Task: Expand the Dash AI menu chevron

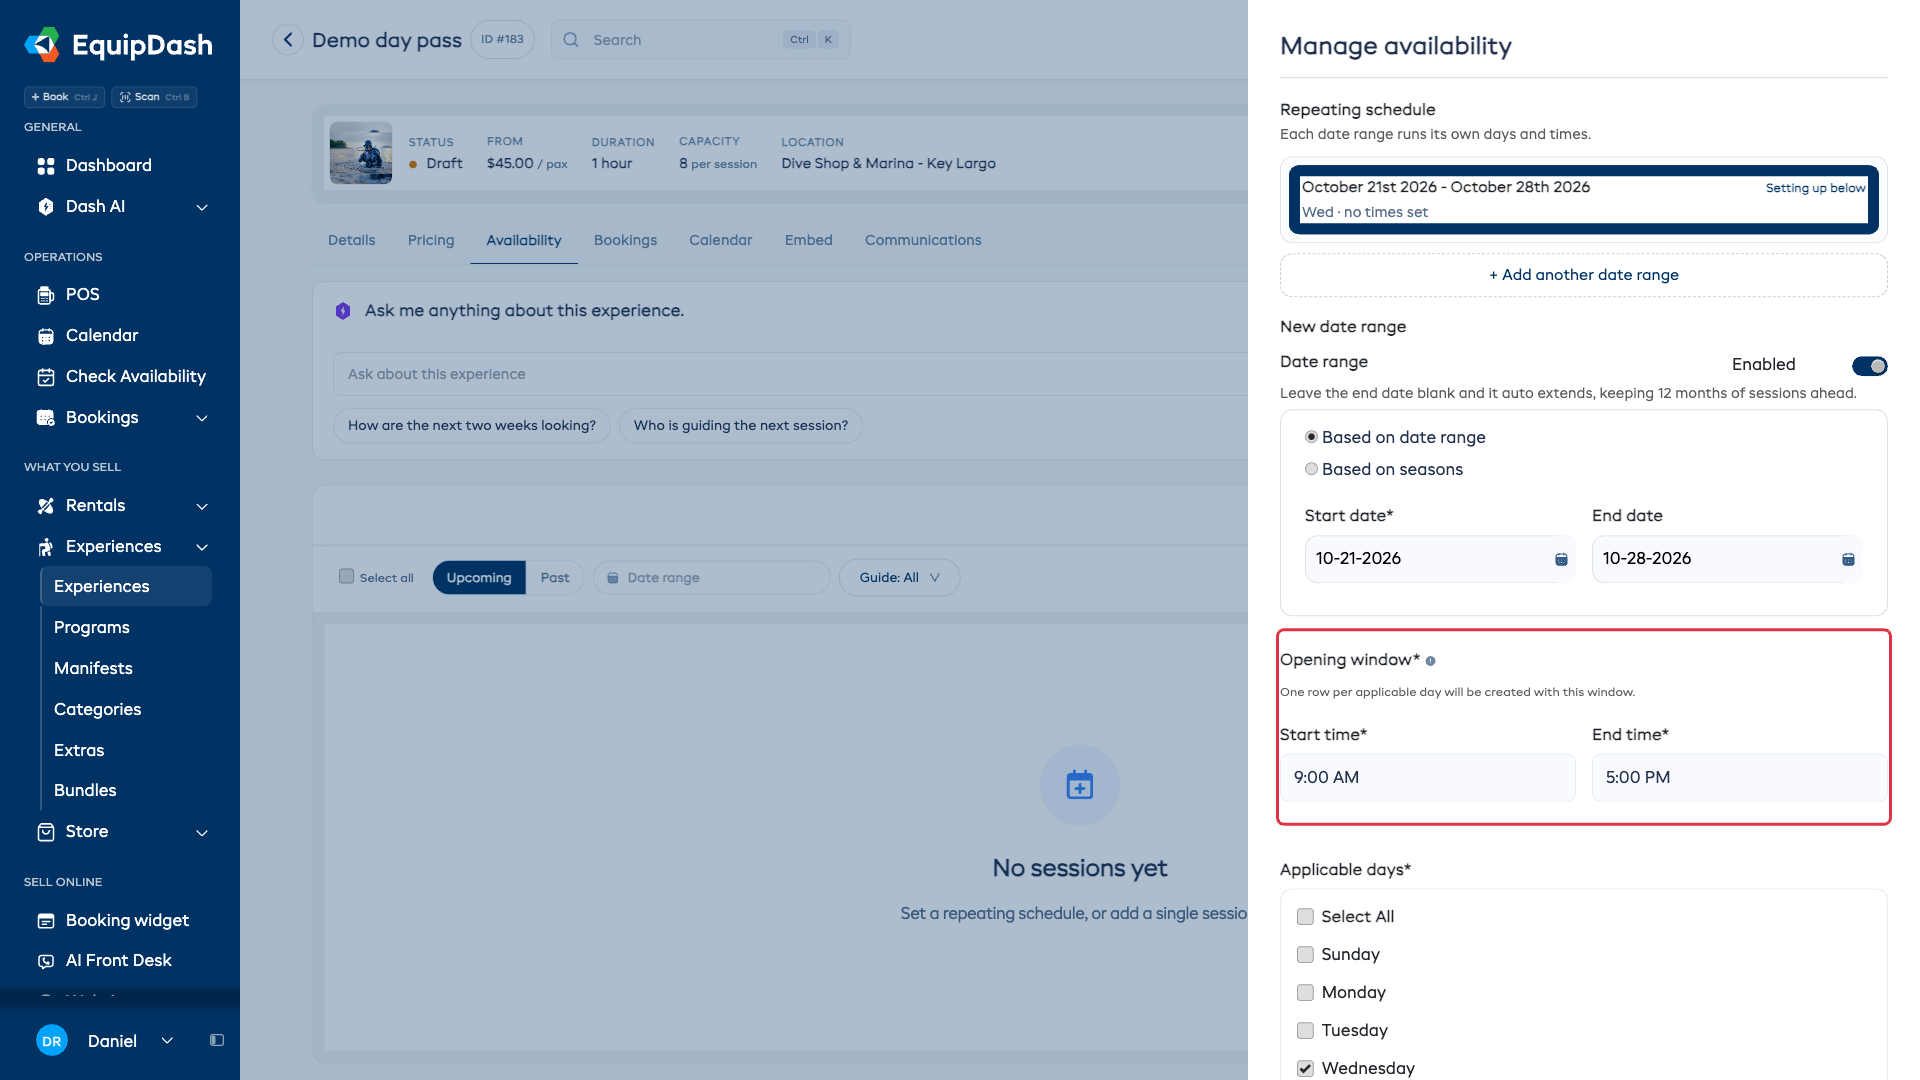Action: pyautogui.click(x=202, y=208)
